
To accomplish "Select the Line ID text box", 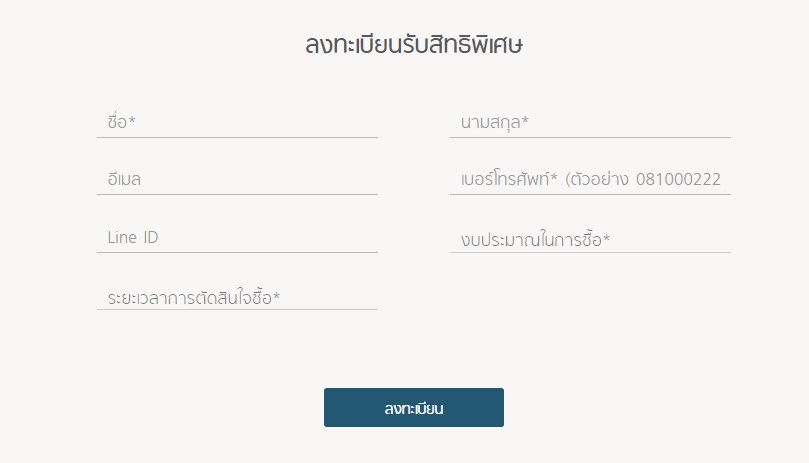I will point(237,237).
